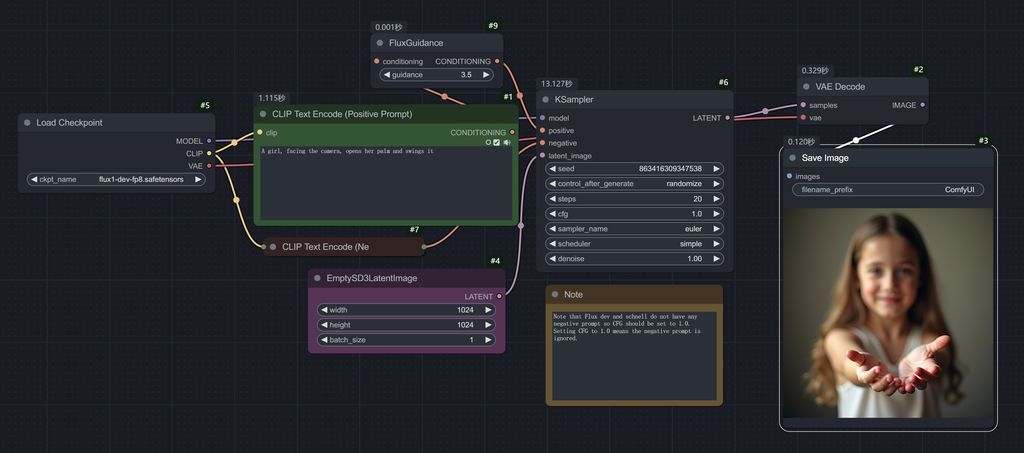This screenshot has height=453, width=1024.
Task: Open control_after_generate set to randomize
Action: [x=635, y=184]
